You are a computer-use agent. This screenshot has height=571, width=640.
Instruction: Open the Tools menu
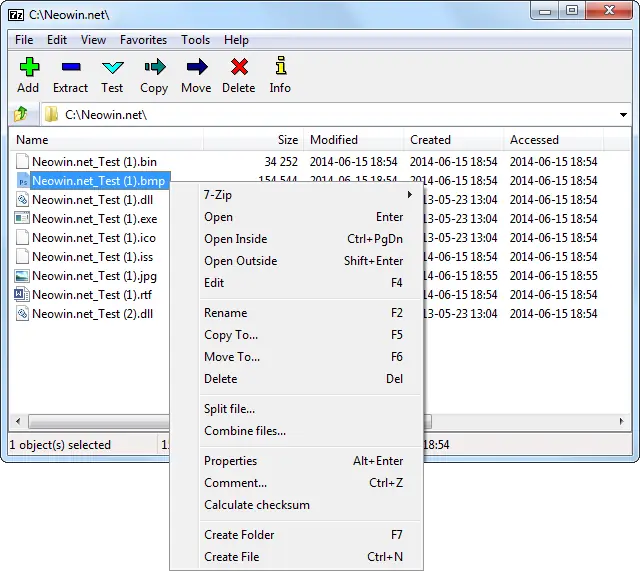click(196, 40)
